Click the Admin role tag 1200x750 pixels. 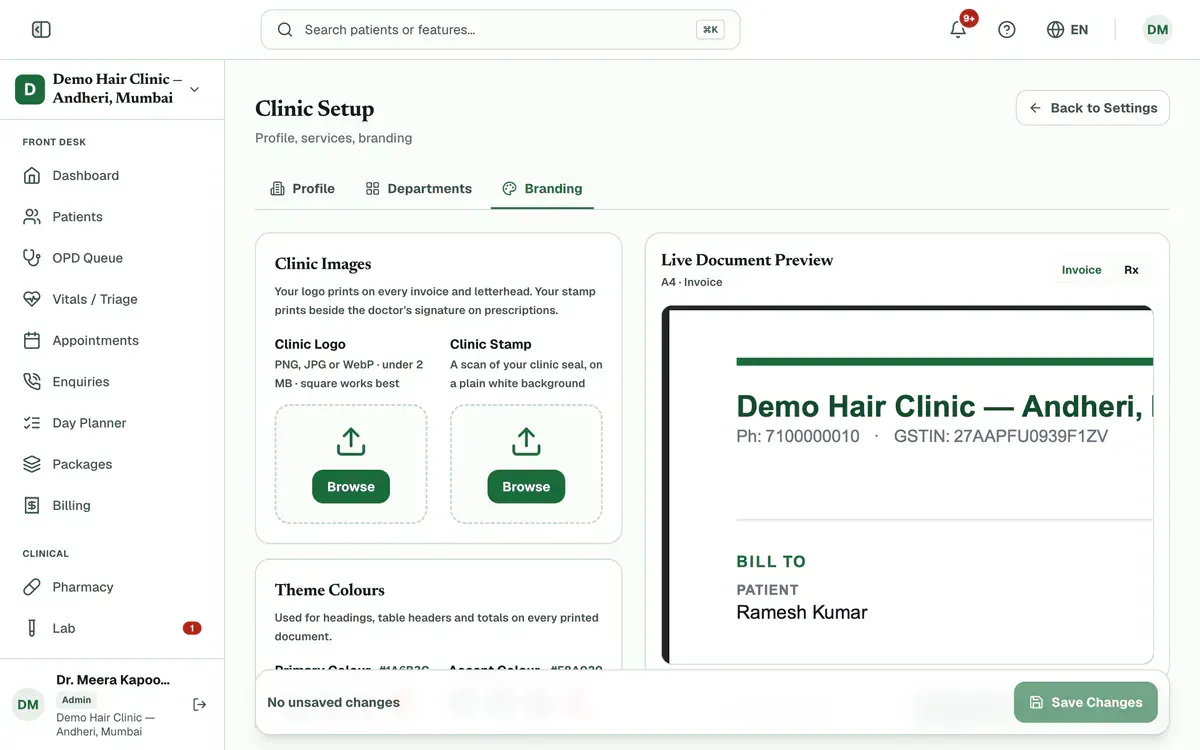click(x=76, y=700)
